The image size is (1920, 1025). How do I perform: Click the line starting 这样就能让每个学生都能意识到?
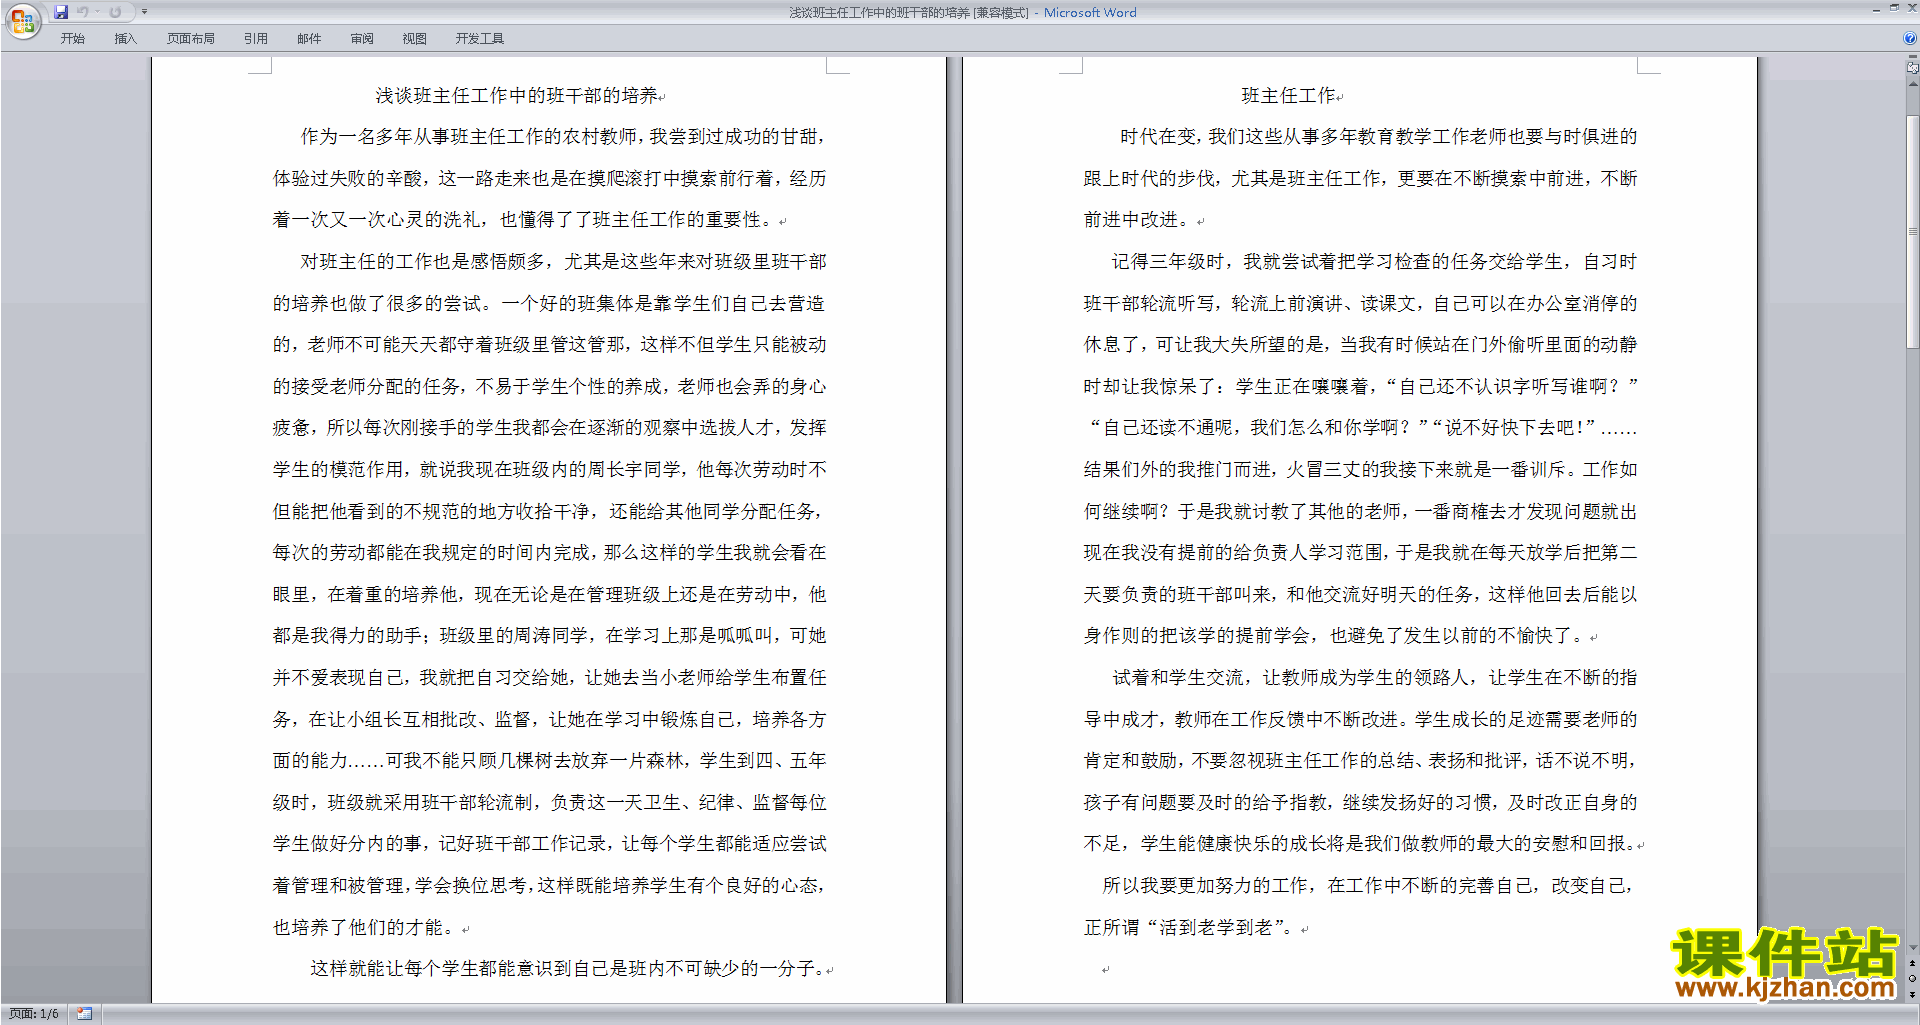pyautogui.click(x=567, y=969)
